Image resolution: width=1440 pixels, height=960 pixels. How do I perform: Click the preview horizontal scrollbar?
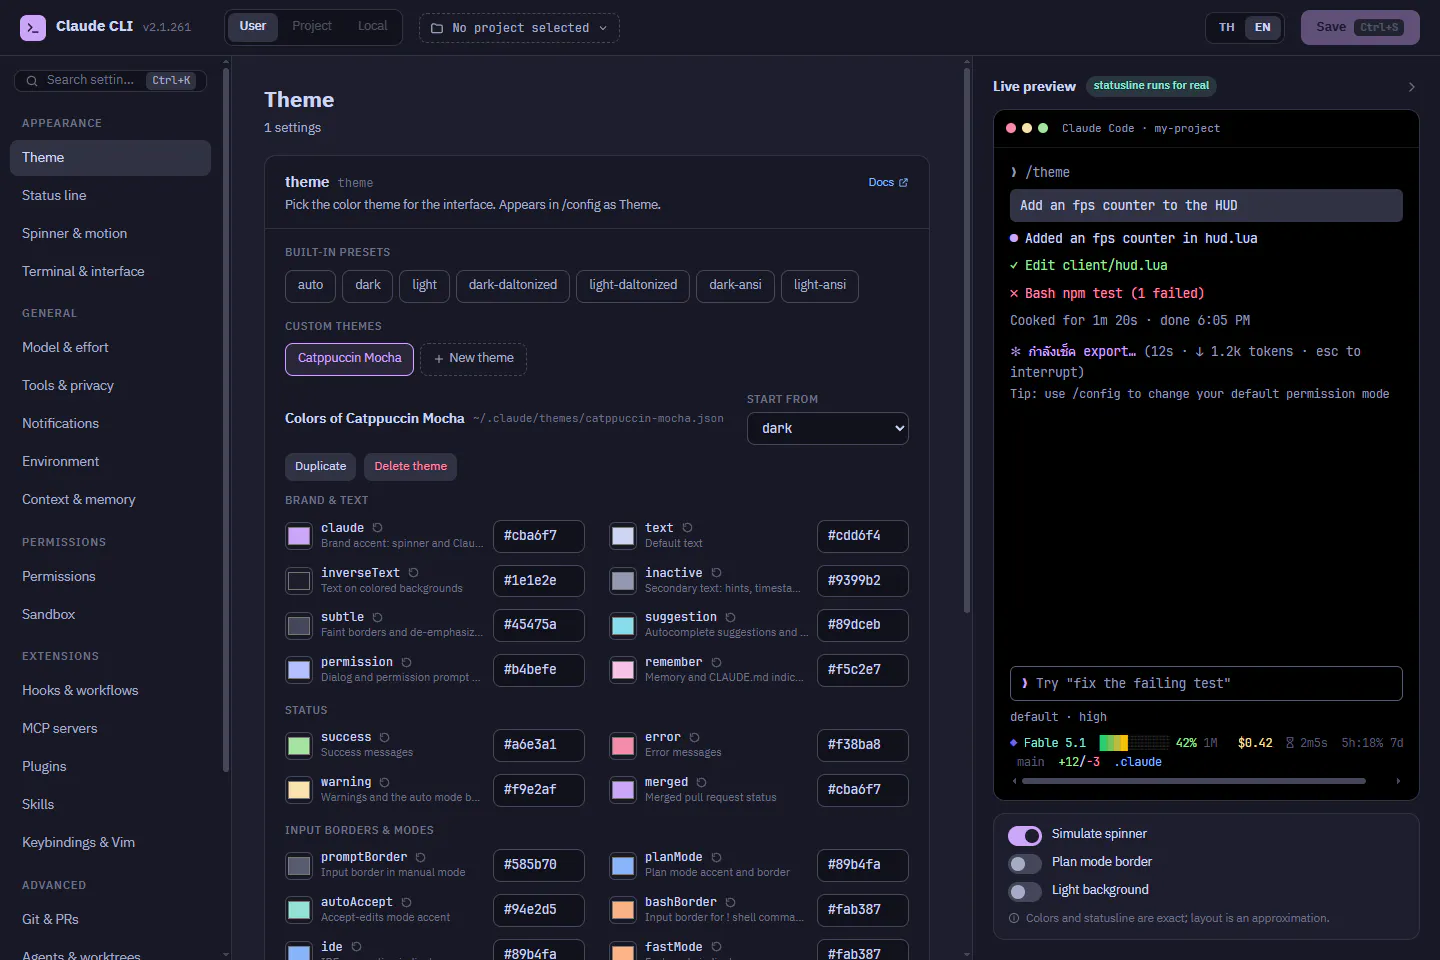(x=1193, y=781)
